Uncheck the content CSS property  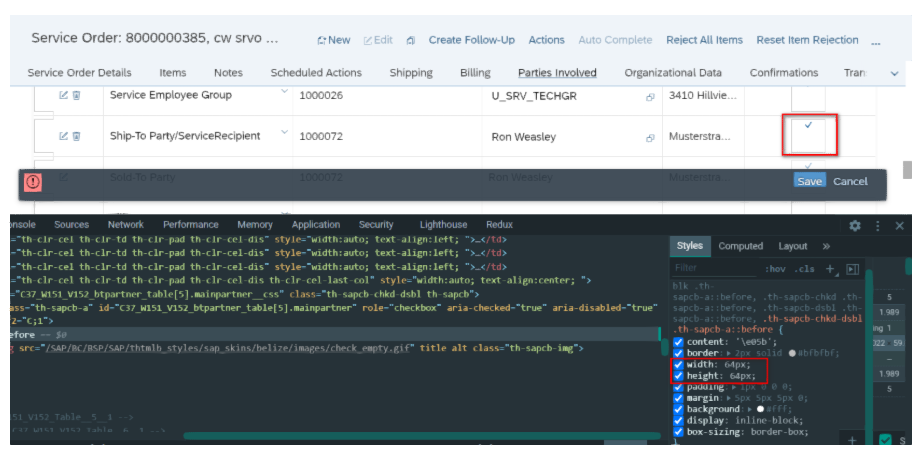(678, 342)
